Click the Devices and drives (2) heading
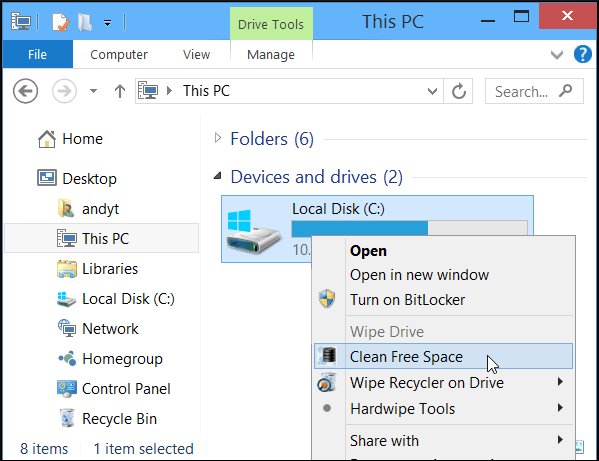Screen dimensions: 599x461 point(317,177)
